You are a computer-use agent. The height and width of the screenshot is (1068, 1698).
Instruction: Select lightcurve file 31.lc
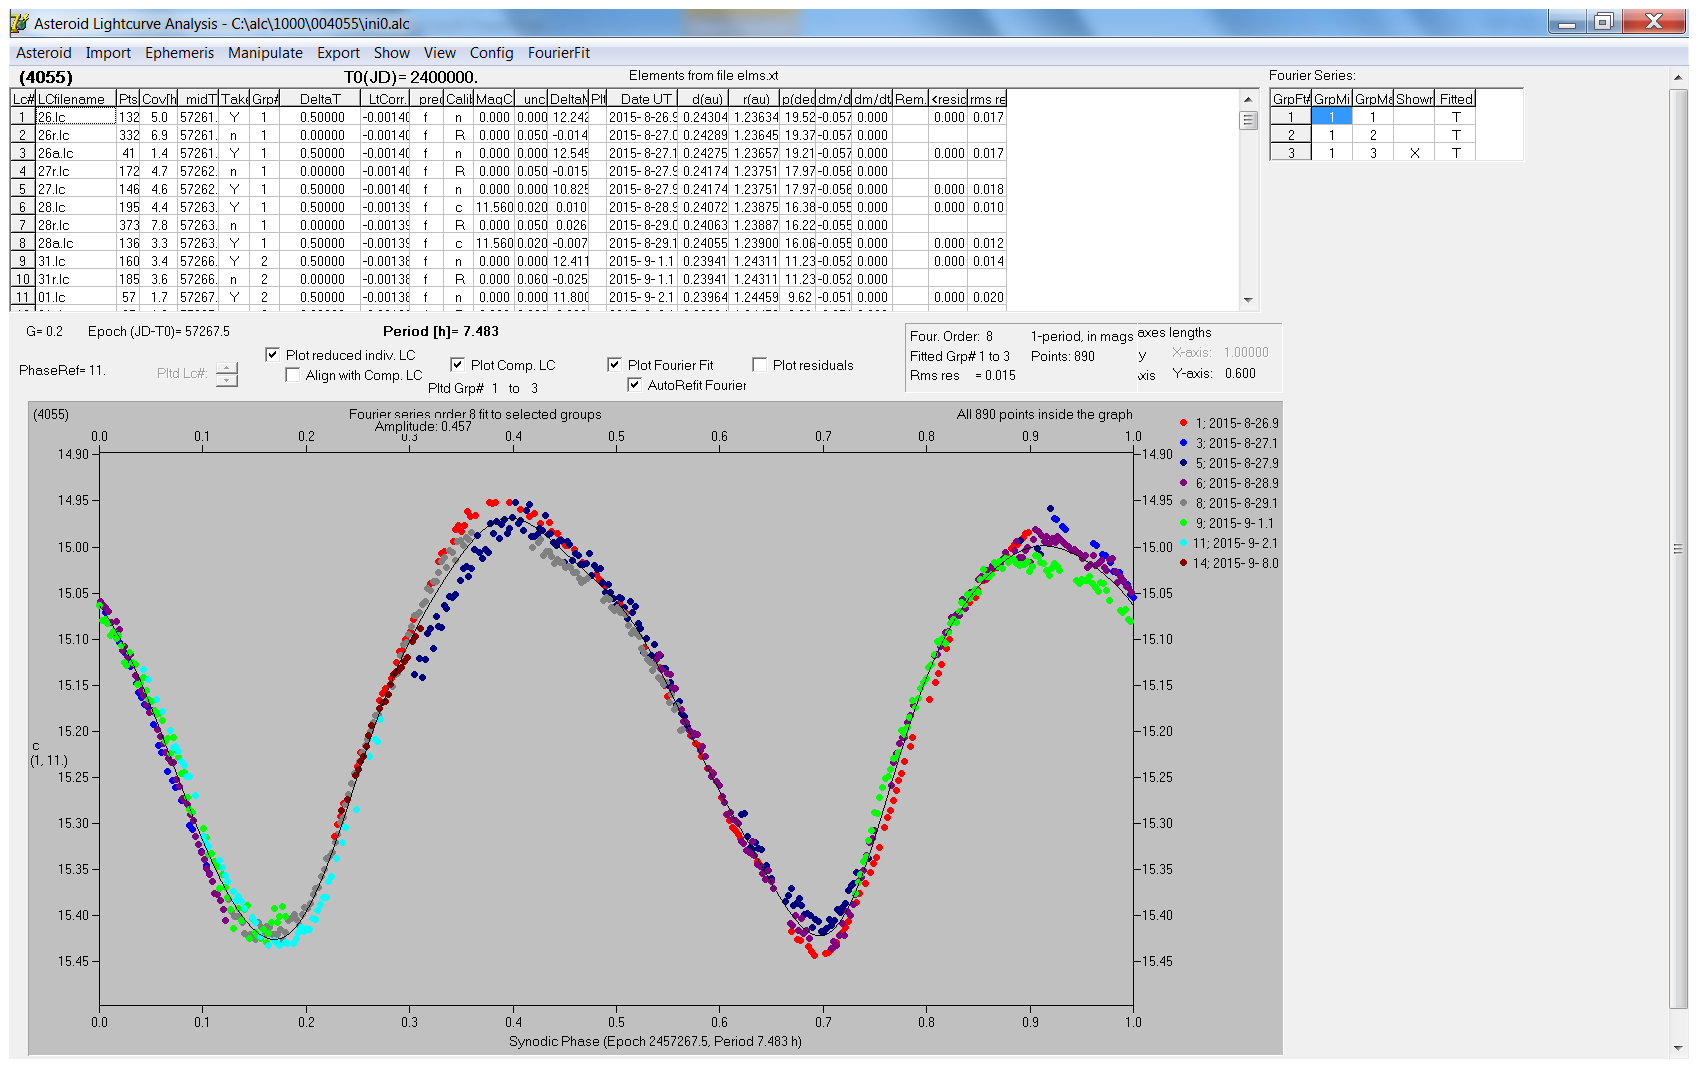76,261
